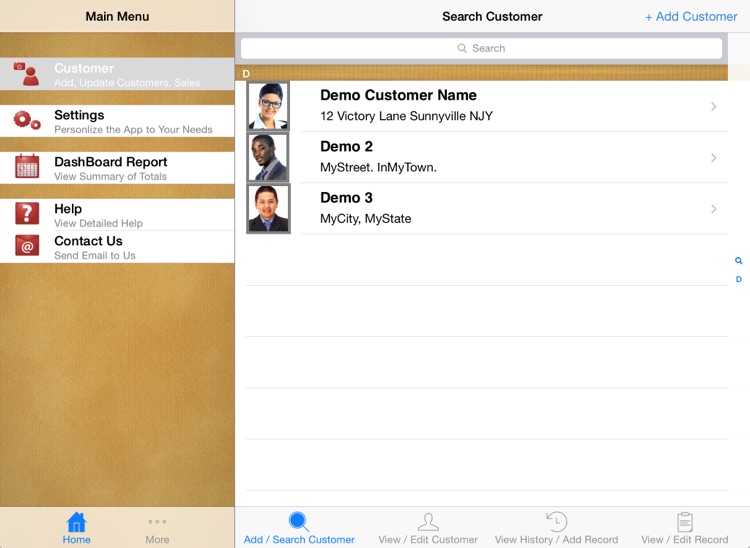Viewport: 750px width, 548px height.
Task: Click the red question mark Help icon
Action: click(x=27, y=213)
